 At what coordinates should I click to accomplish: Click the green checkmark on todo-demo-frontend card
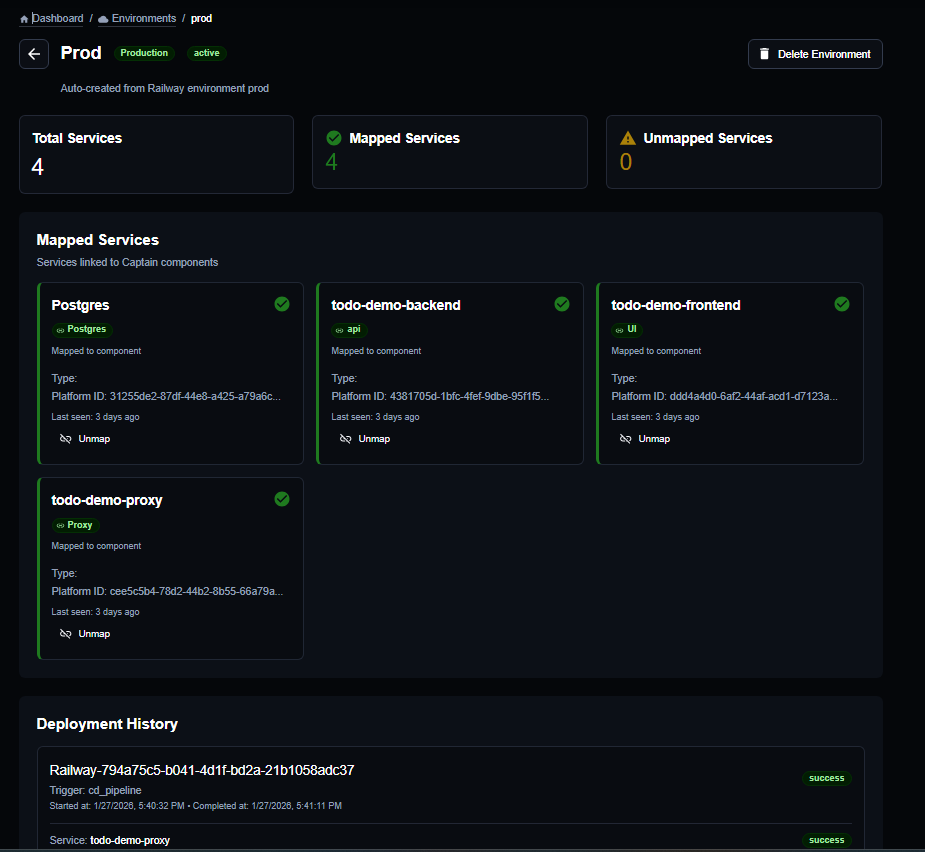pyautogui.click(x=842, y=304)
